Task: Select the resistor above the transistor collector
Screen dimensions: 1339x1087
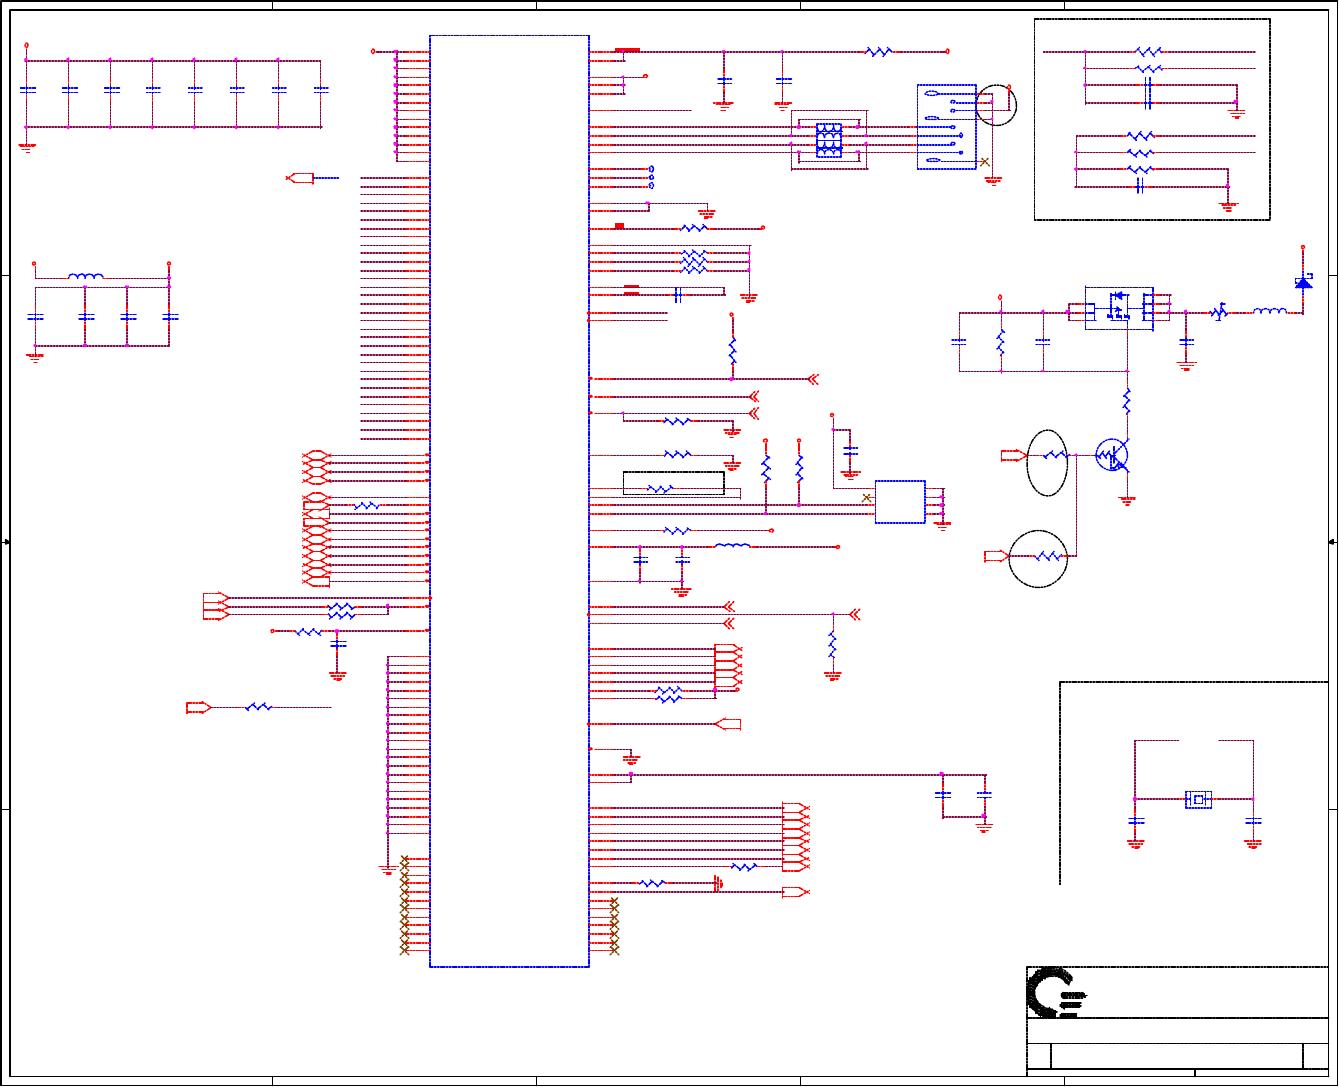Action: coord(1127,402)
